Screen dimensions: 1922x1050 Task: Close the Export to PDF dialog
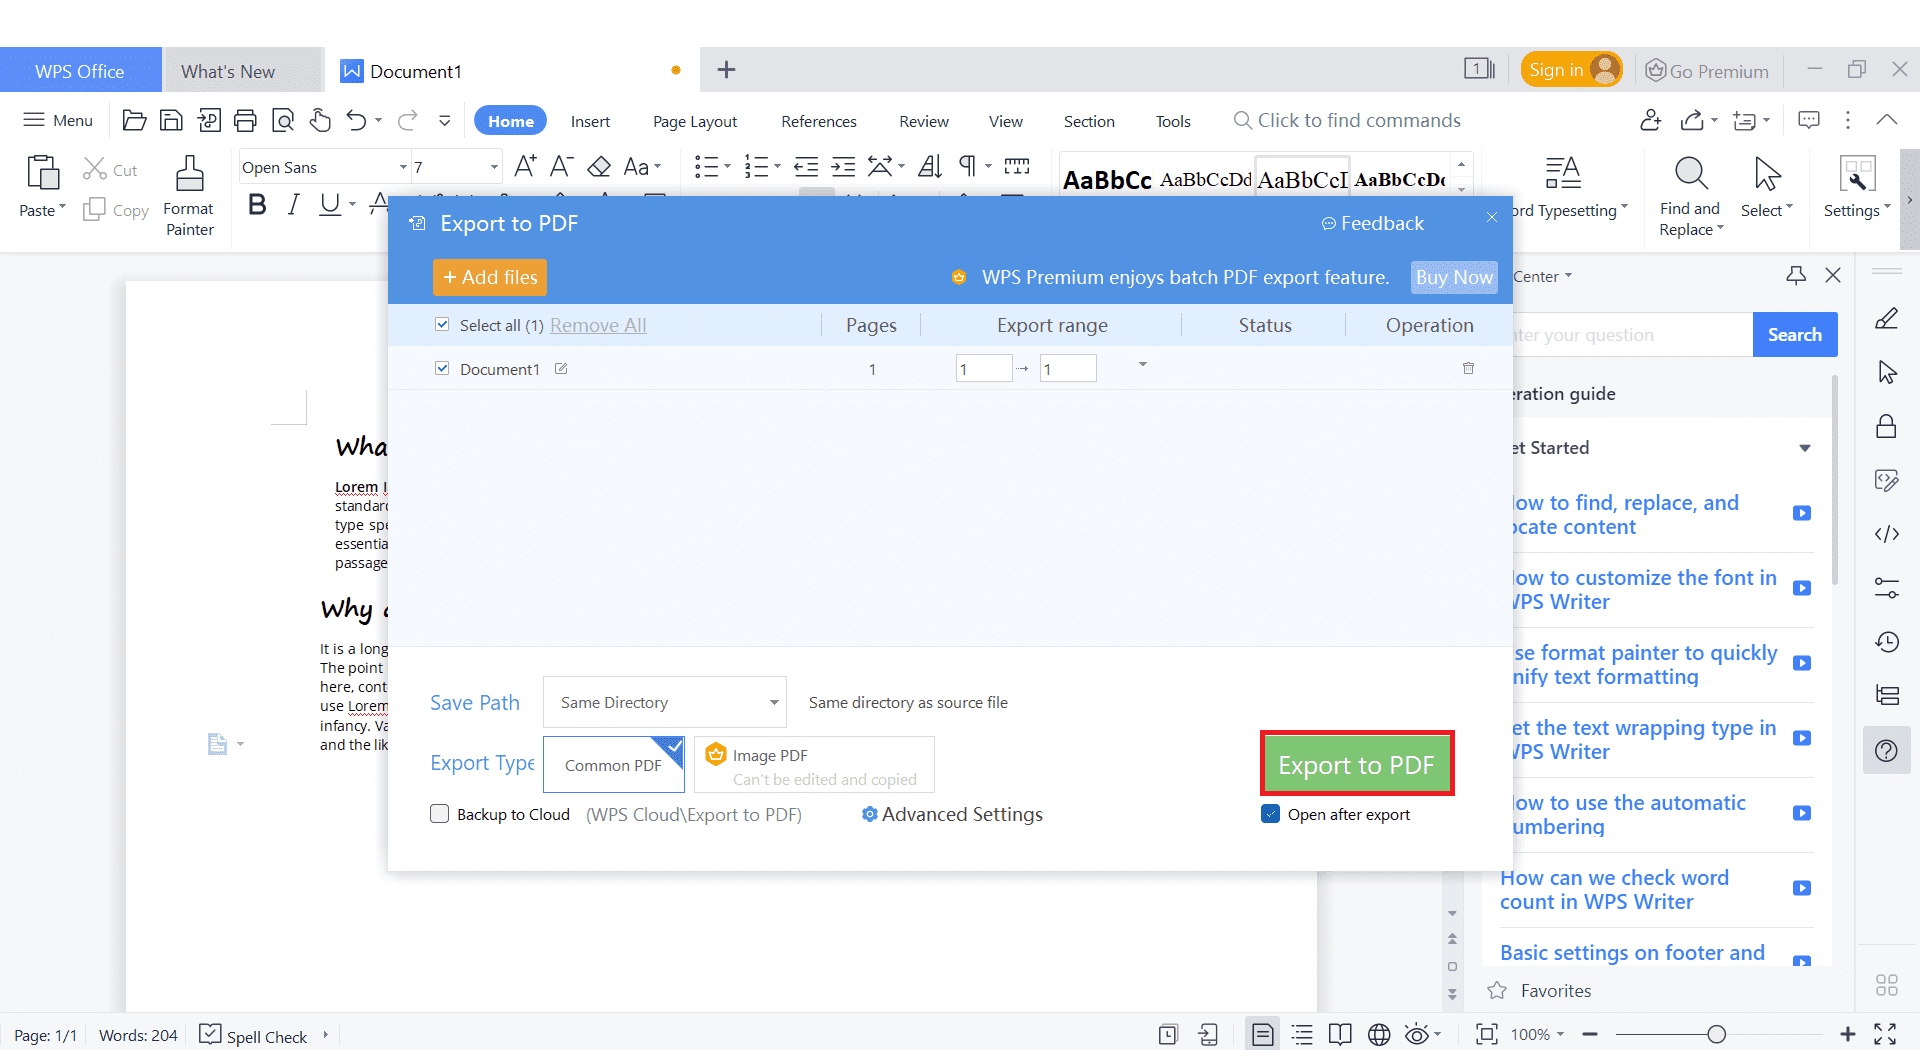click(x=1492, y=217)
